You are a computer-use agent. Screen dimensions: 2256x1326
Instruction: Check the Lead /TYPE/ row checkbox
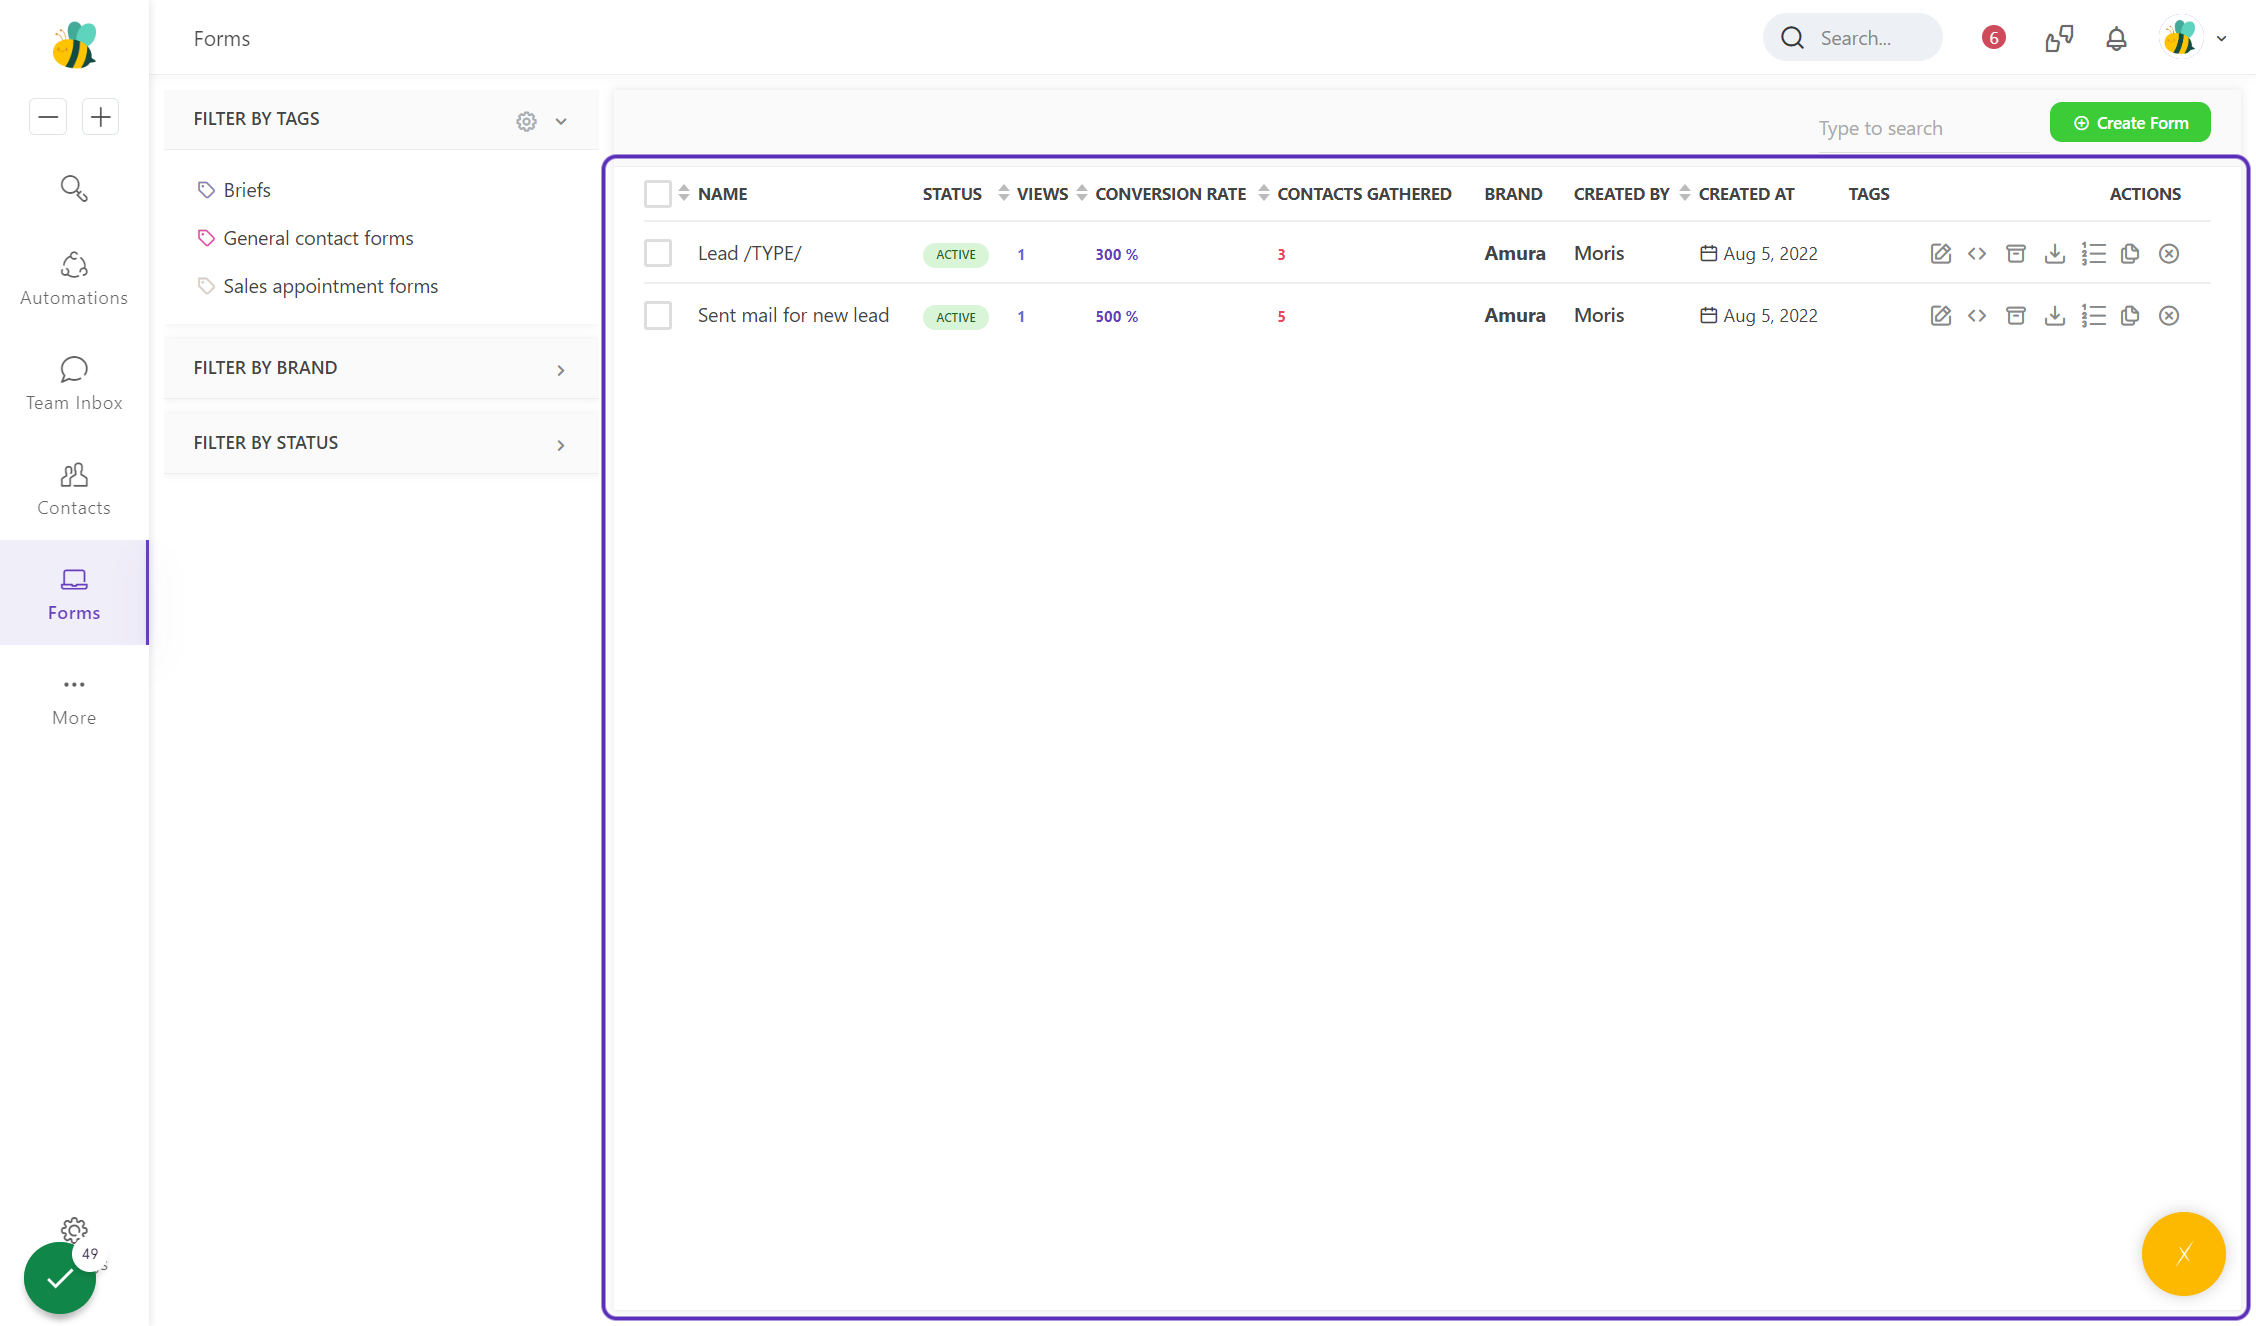[658, 254]
